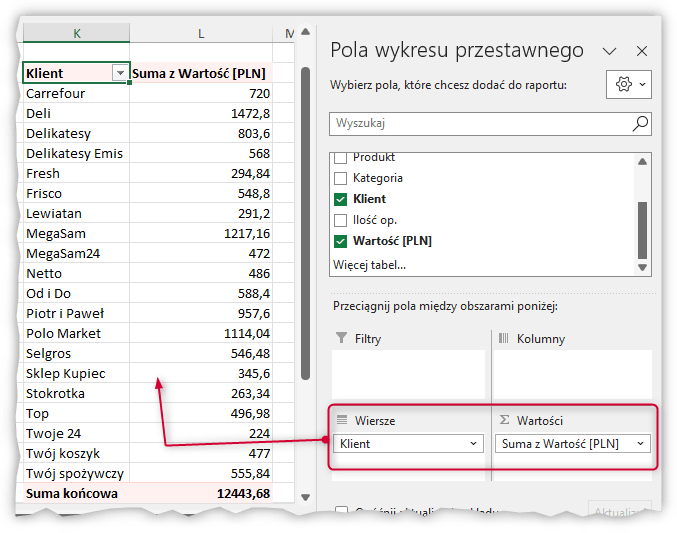Select the Suma końcowa cell

(x=76, y=493)
